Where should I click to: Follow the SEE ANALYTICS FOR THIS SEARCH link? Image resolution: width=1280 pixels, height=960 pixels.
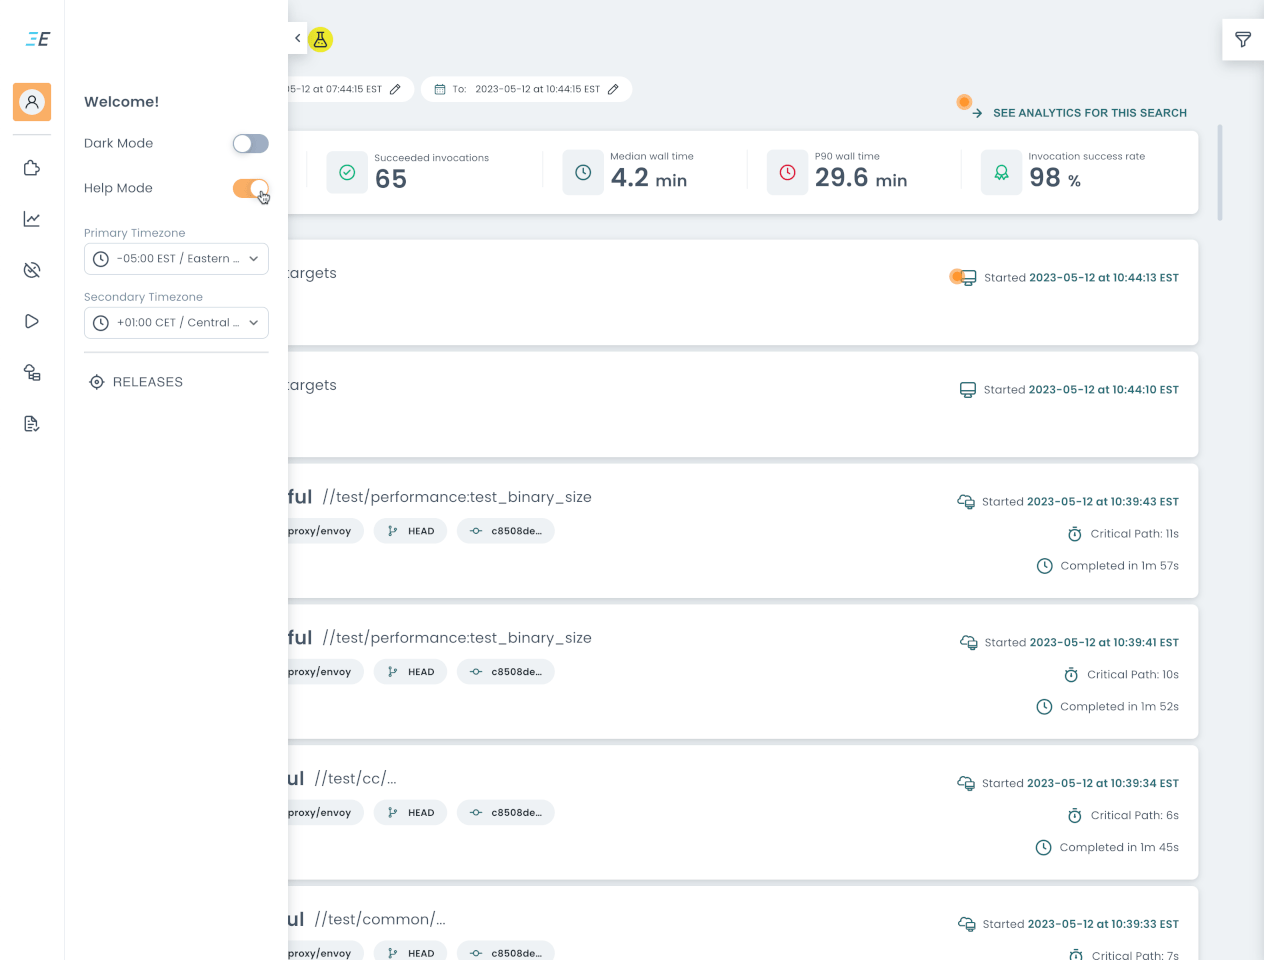click(x=1089, y=113)
